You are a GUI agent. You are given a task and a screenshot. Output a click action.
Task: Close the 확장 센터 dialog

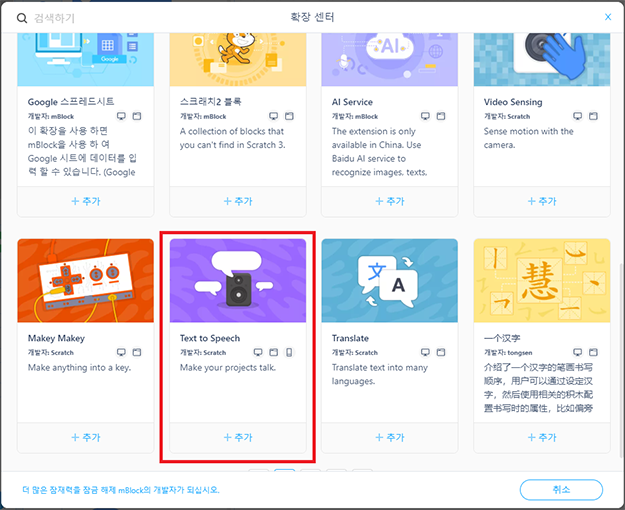608,17
